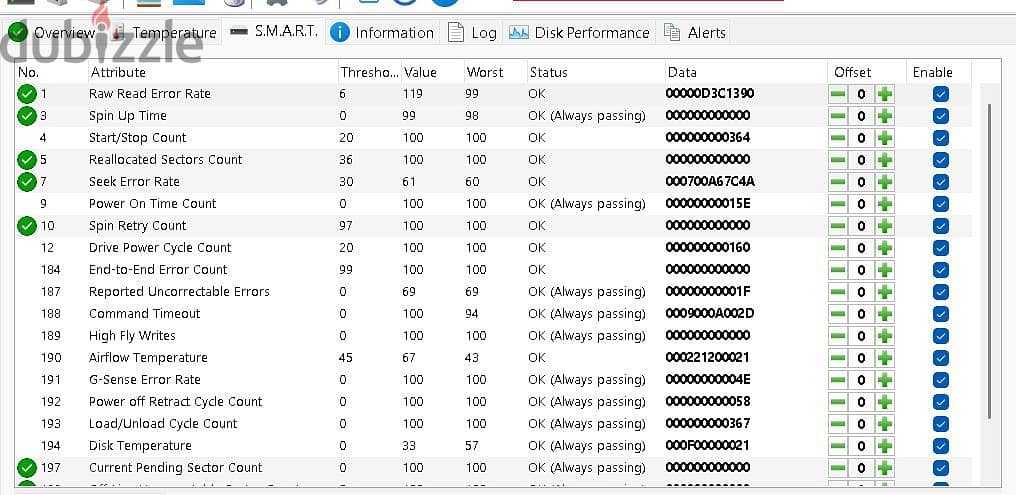Viewport: 1016px width, 495px height.
Task: Click green status check for Seek Error Rate
Action: pyautogui.click(x=27, y=182)
